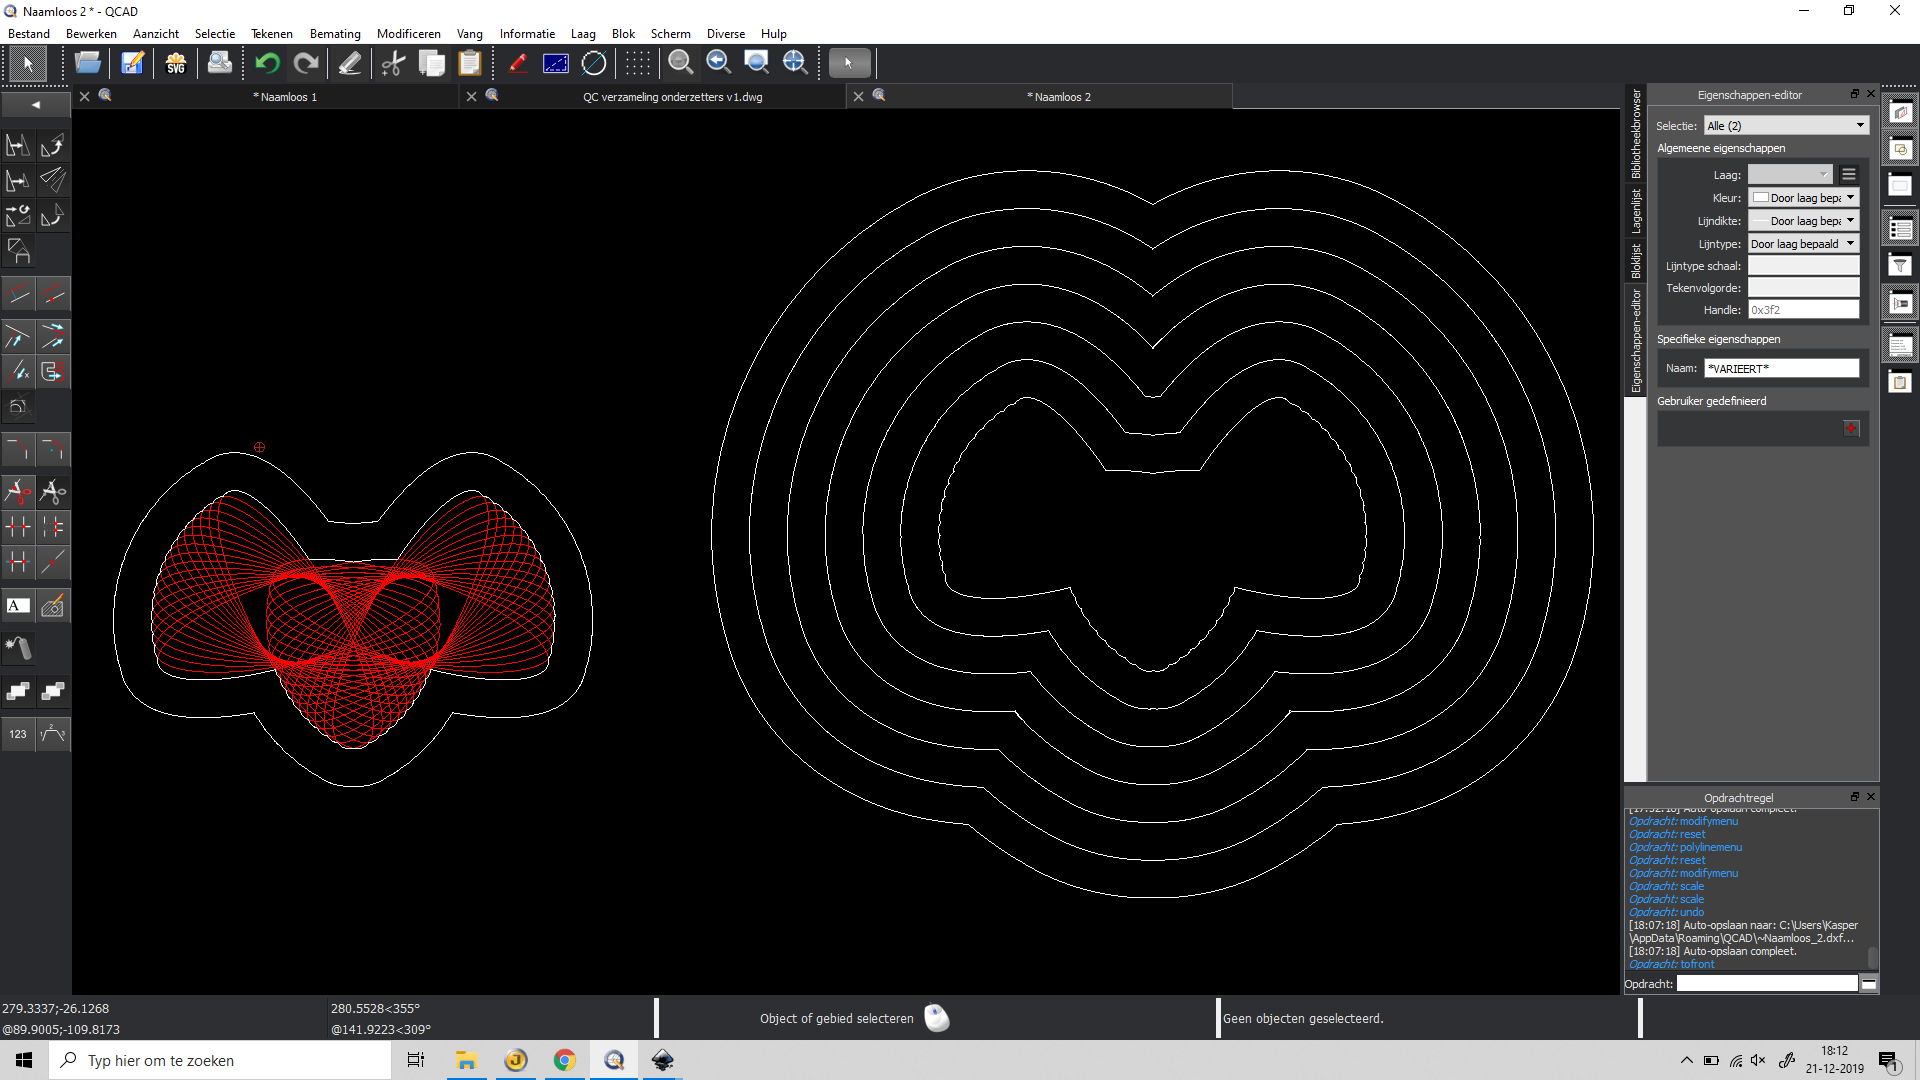Select the scissors Cut icon
Viewport: 1920px width, 1080px height.
[393, 63]
